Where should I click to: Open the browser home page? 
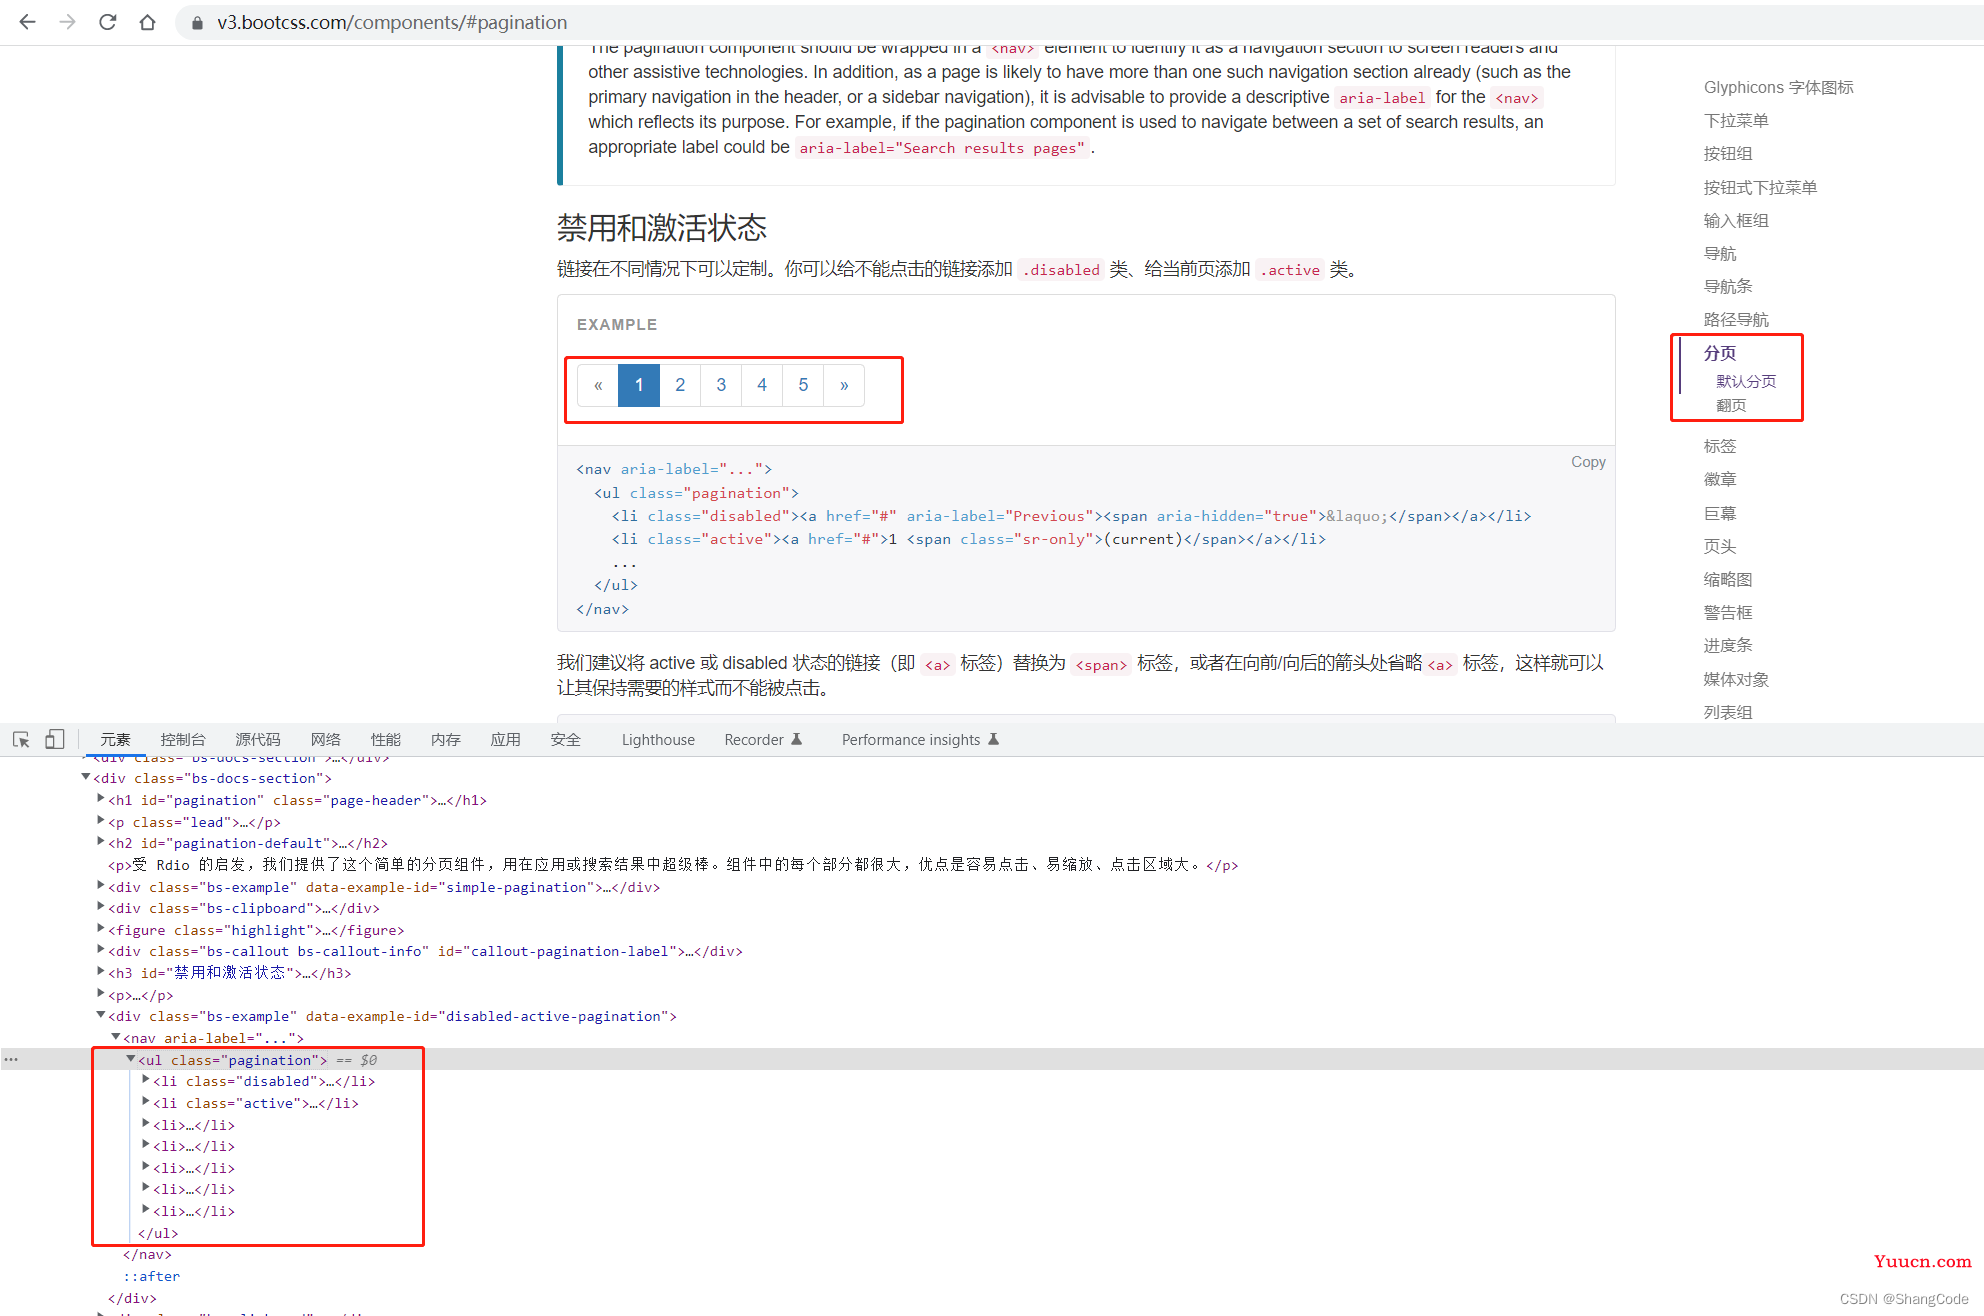tap(147, 22)
